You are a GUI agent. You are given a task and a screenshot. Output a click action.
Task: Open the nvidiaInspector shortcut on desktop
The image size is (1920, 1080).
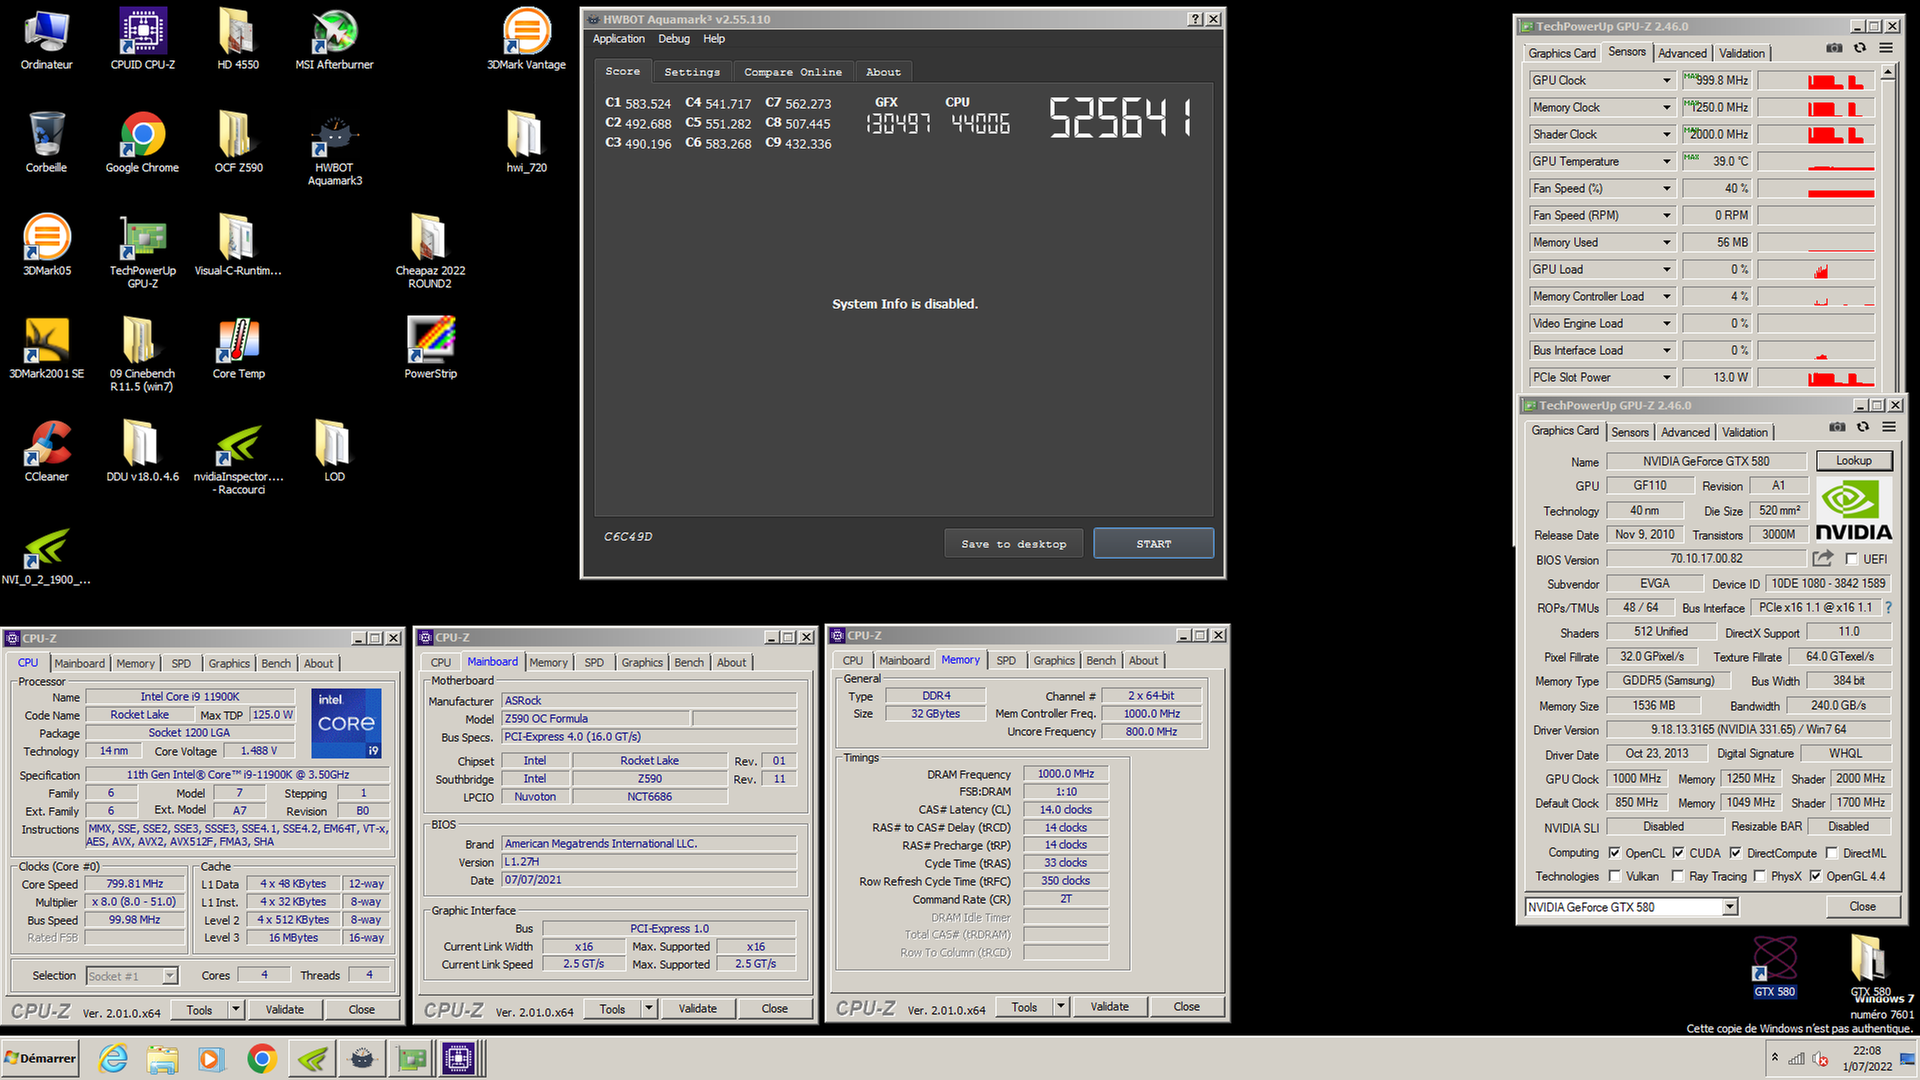(x=238, y=458)
